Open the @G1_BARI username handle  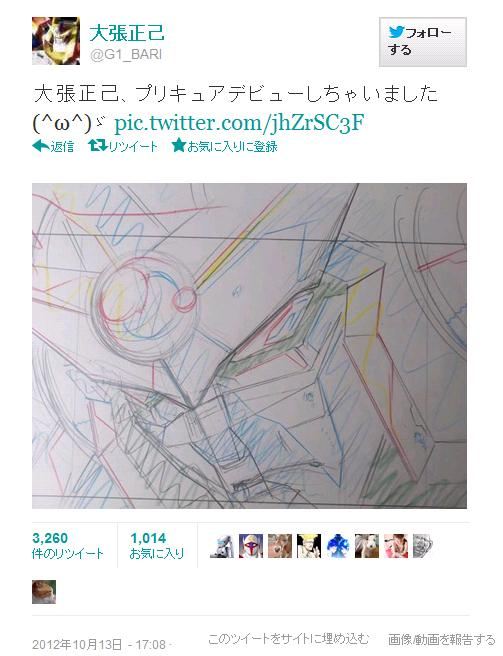coord(126,55)
